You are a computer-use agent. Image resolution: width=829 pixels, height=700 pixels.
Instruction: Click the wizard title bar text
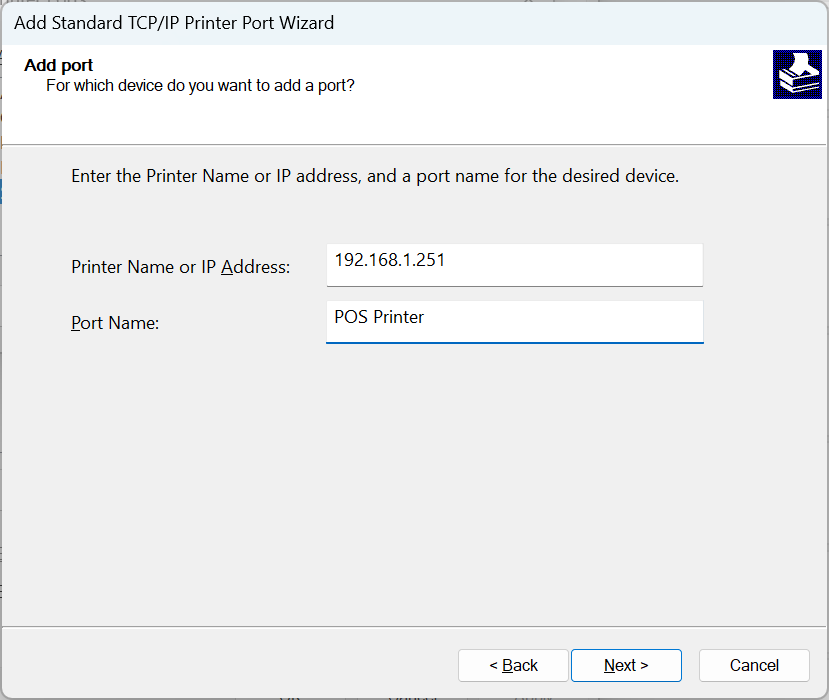pyautogui.click(x=174, y=22)
